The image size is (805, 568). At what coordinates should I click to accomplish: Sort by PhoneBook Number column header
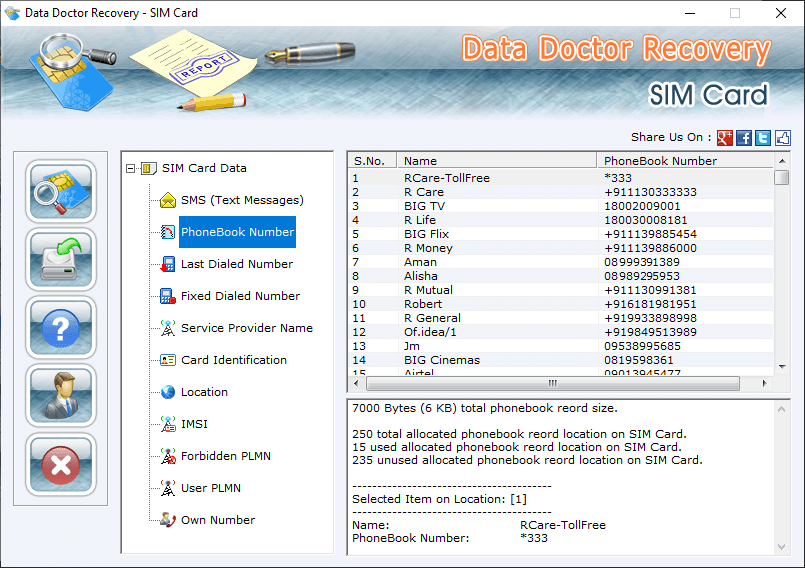click(x=685, y=161)
